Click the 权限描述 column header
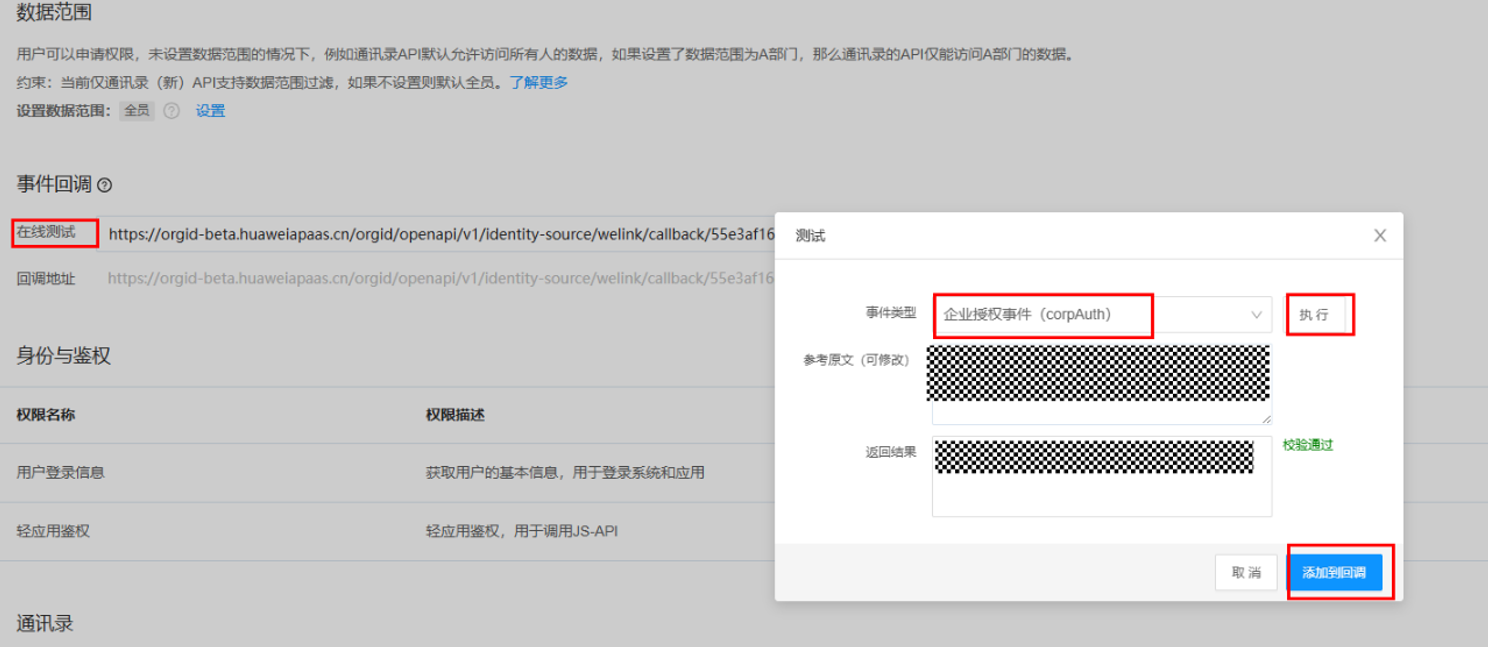The height and width of the screenshot is (647, 1488). [455, 414]
